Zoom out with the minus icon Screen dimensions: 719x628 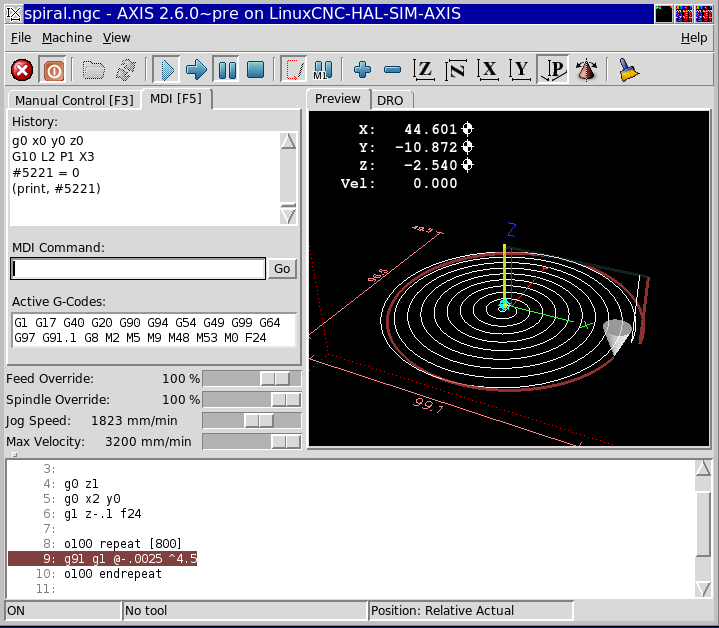pyautogui.click(x=393, y=70)
